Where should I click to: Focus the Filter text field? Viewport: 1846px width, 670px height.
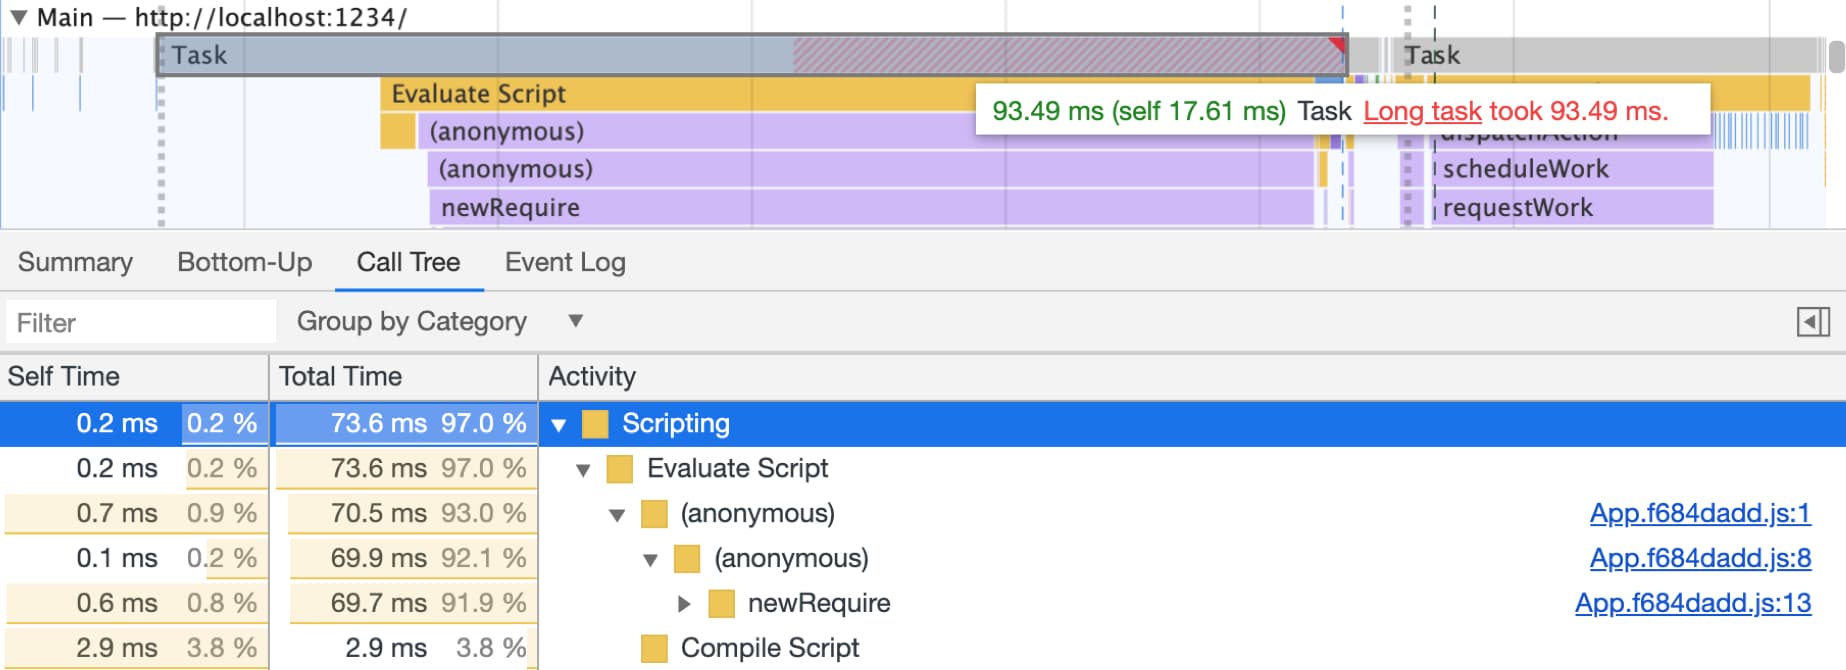140,323
